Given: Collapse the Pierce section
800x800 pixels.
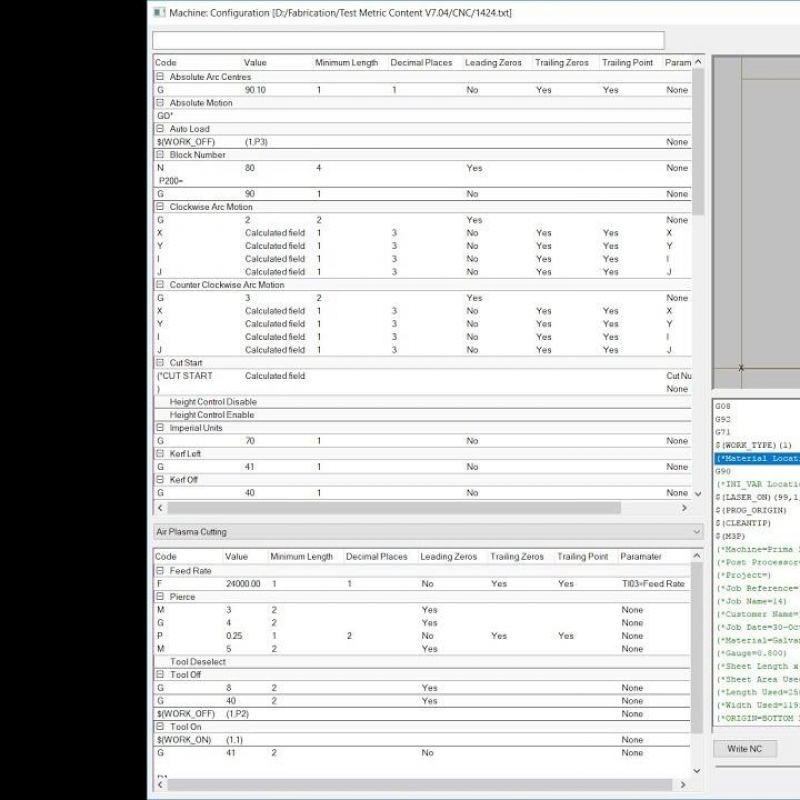Looking at the screenshot, I should point(160,597).
